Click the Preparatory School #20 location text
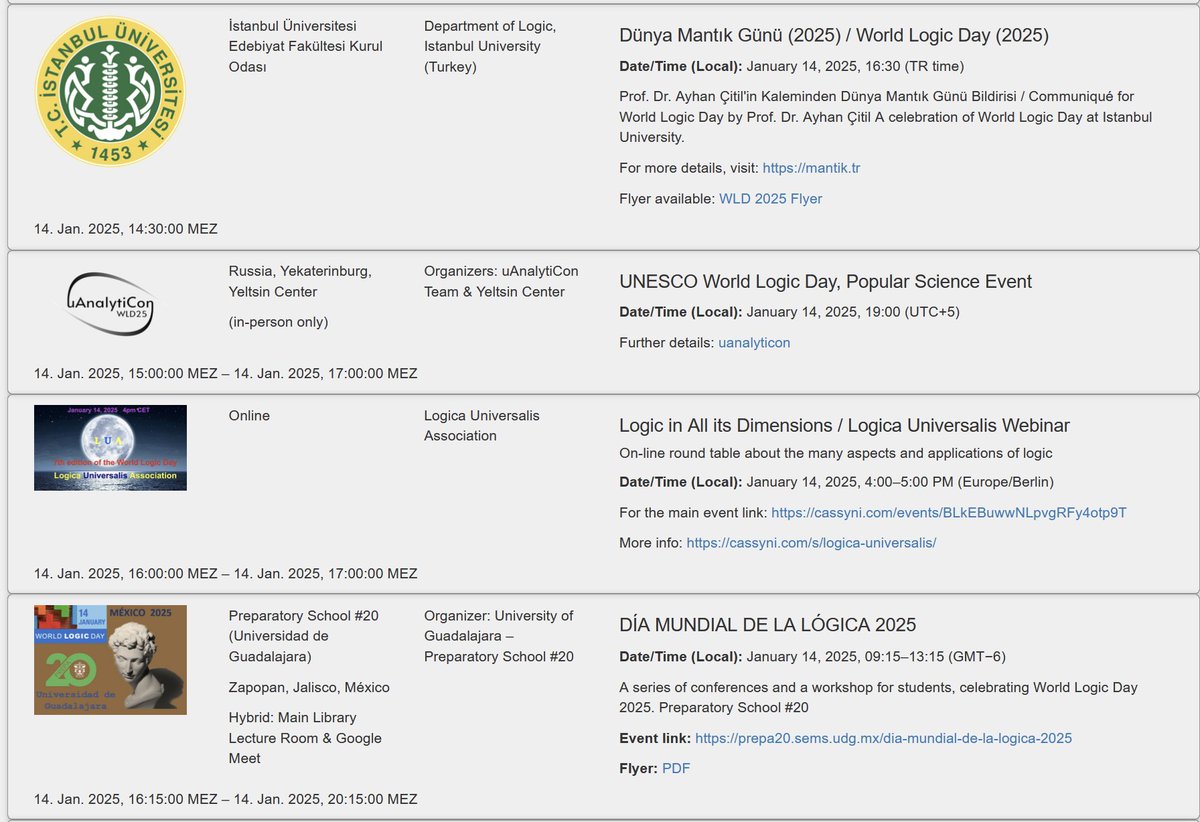Screen dimensions: 1200x822 [303, 636]
